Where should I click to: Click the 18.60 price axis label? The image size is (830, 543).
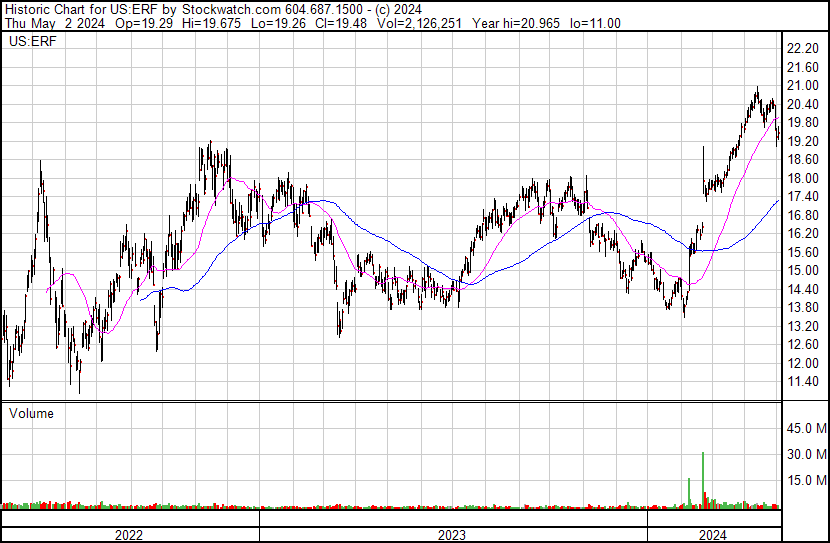tap(803, 160)
